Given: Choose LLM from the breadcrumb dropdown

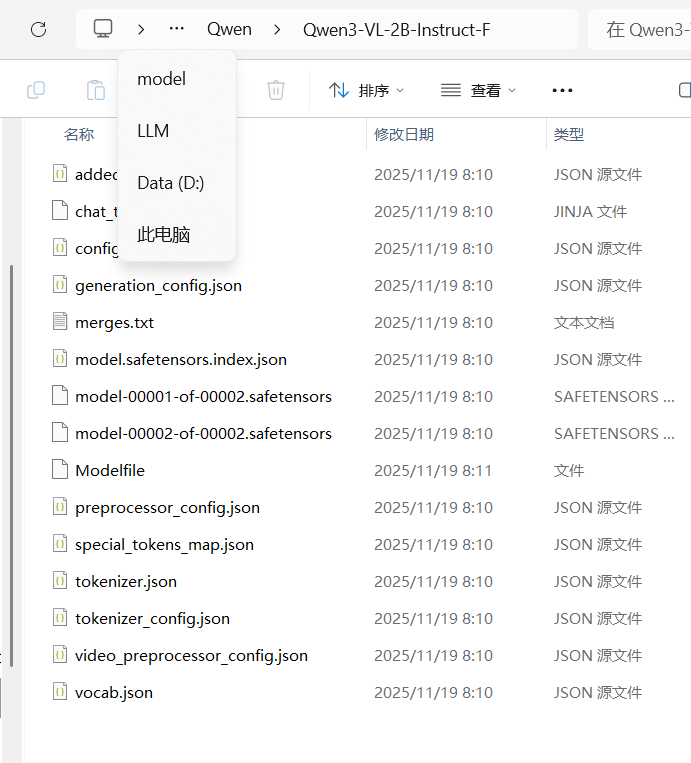Looking at the screenshot, I should coord(177,131).
